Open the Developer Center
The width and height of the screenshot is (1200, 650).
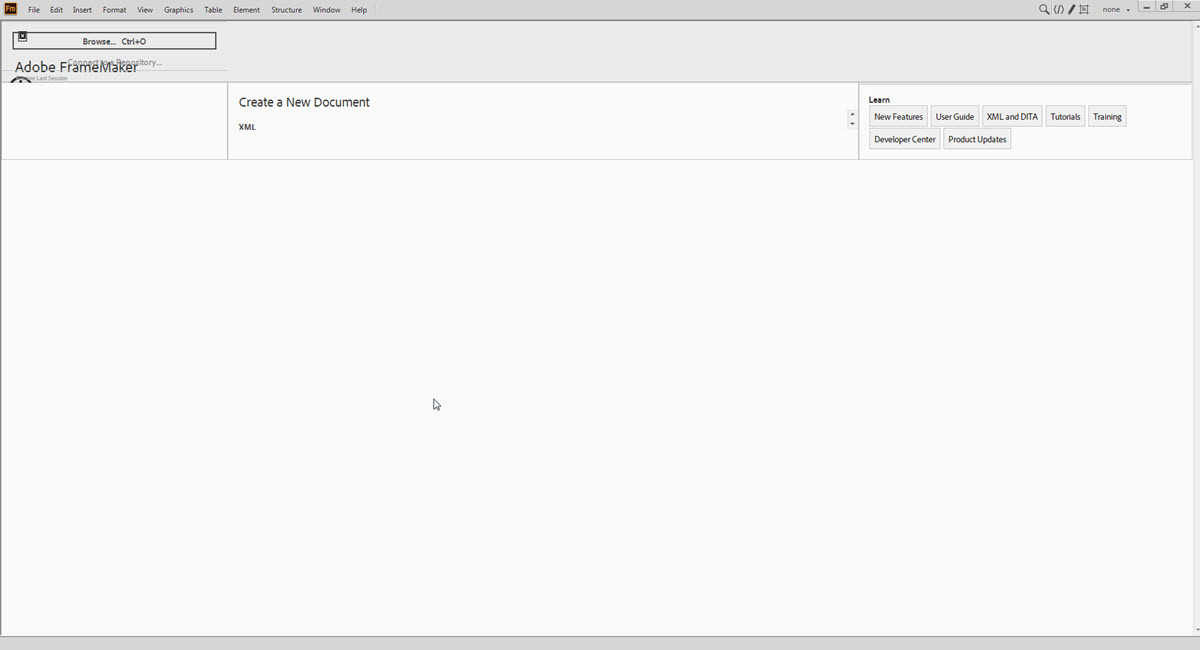[x=903, y=139]
